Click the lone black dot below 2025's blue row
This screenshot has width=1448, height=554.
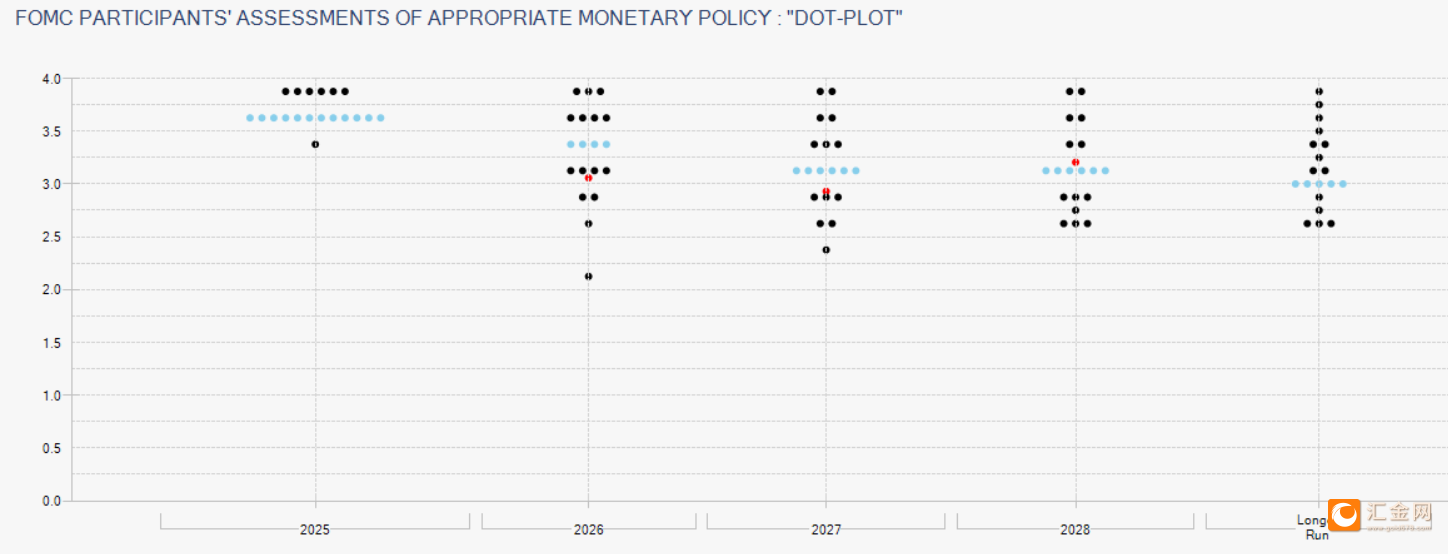pyautogui.click(x=315, y=144)
